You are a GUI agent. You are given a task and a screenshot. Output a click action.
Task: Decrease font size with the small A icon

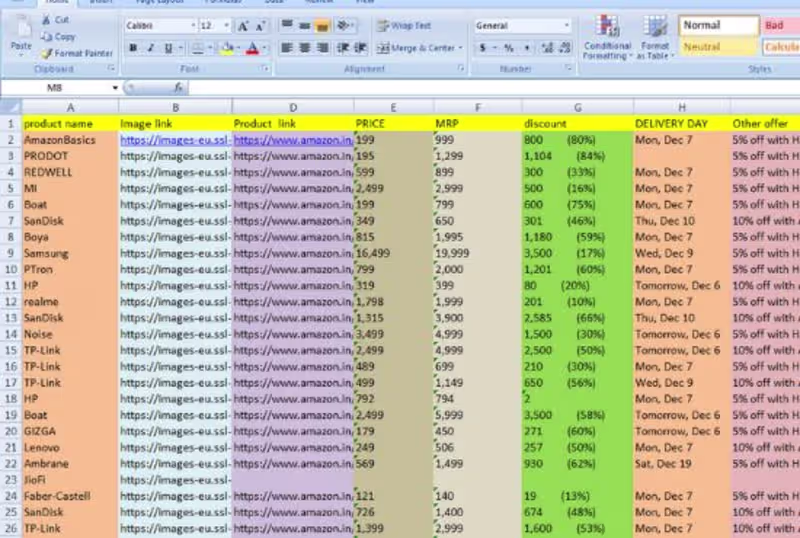click(x=260, y=26)
